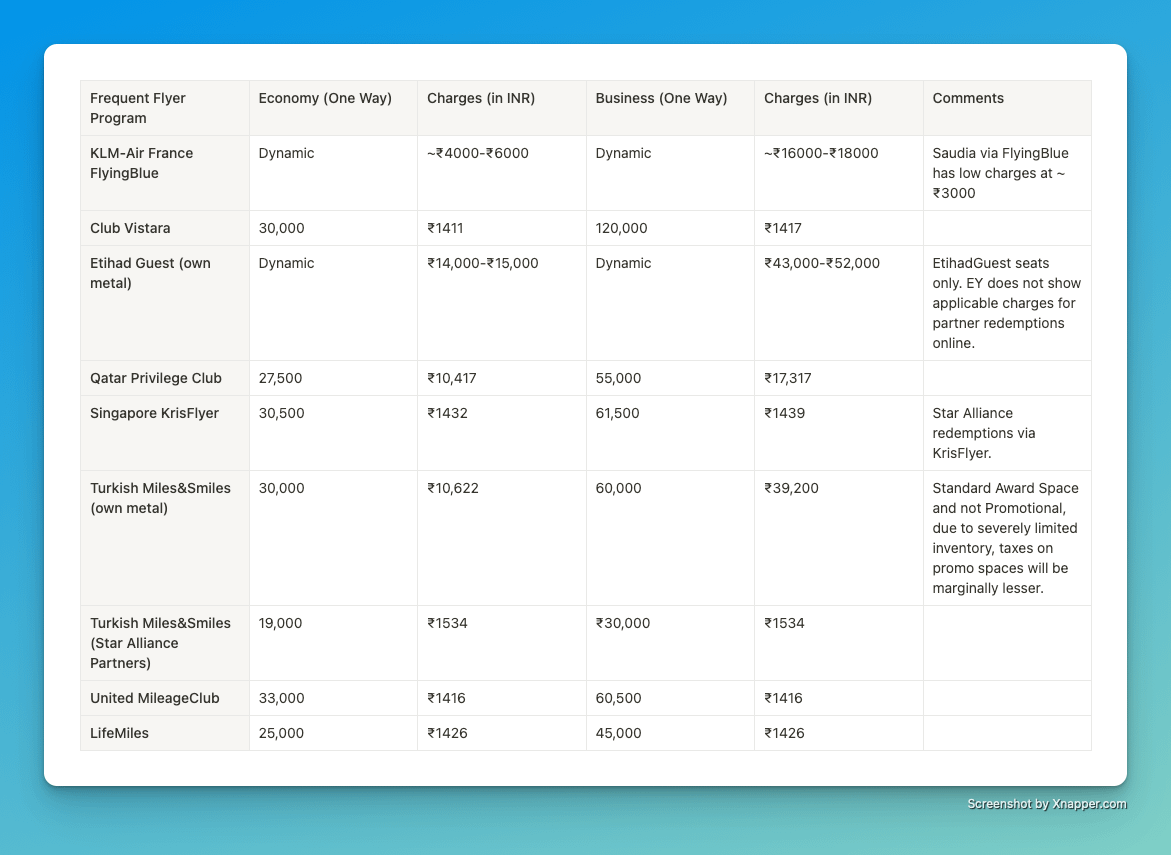Click the "Frequent Flyer Program" column header
This screenshot has width=1171, height=855.
pyautogui.click(x=138, y=108)
